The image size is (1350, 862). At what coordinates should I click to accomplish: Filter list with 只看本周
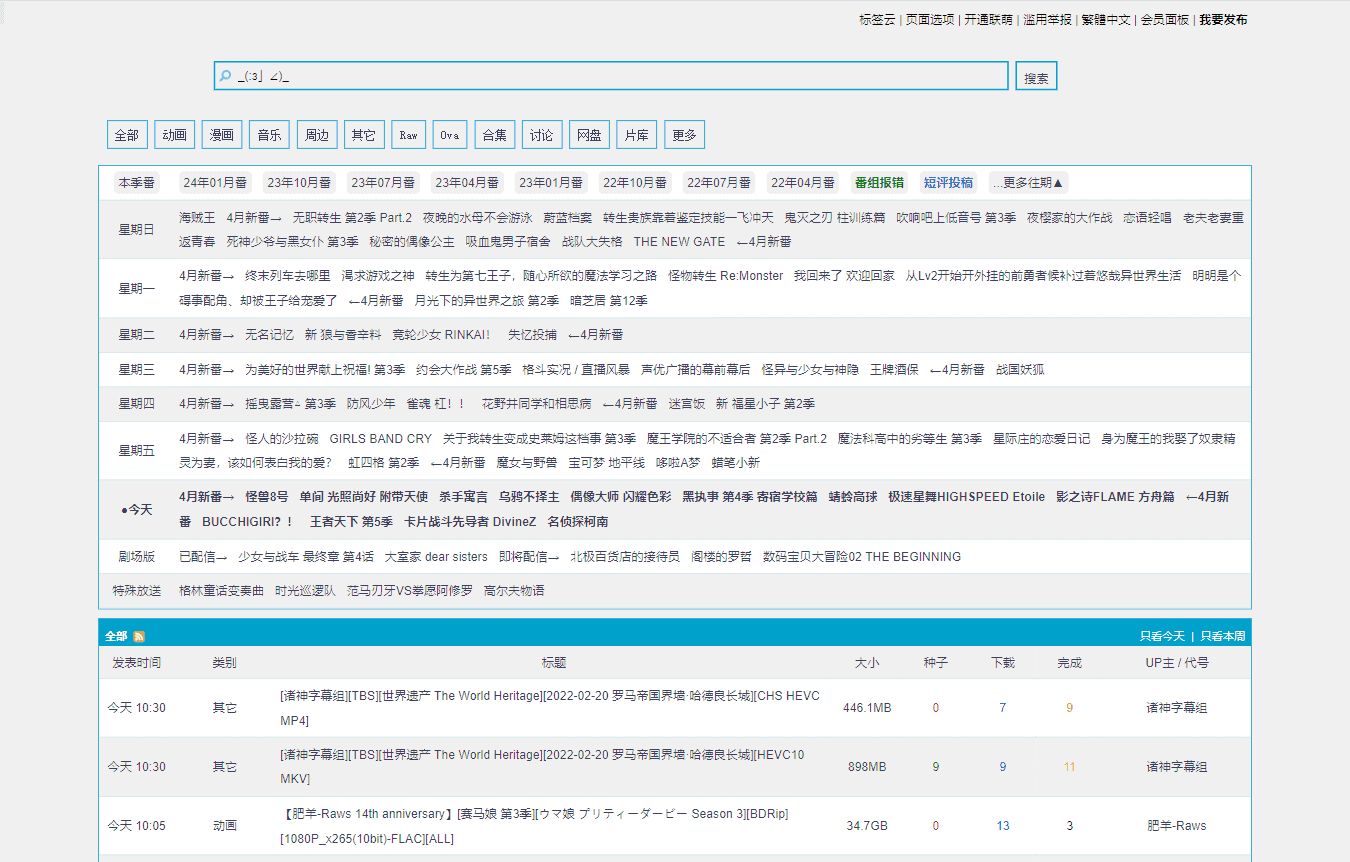click(1223, 637)
